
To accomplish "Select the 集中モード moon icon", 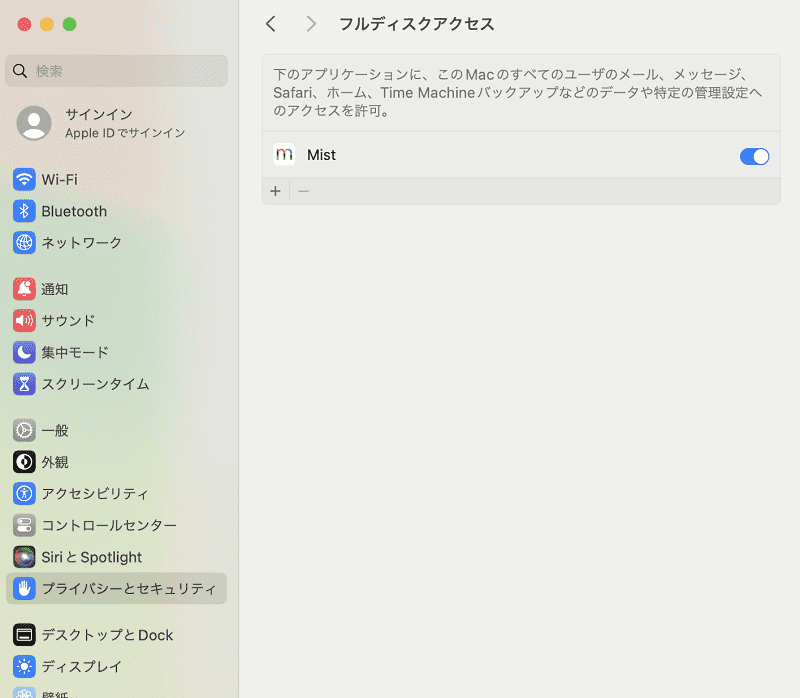I will click(x=24, y=352).
